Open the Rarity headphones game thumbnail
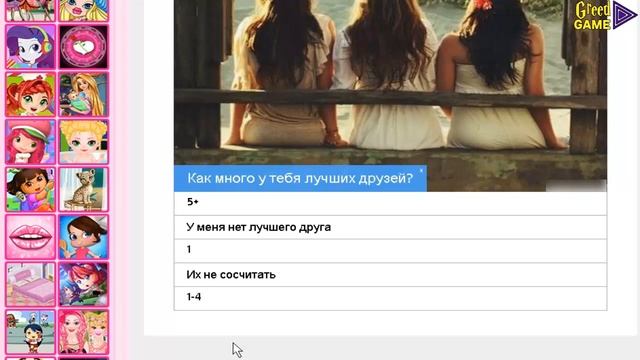 [x=30, y=47]
